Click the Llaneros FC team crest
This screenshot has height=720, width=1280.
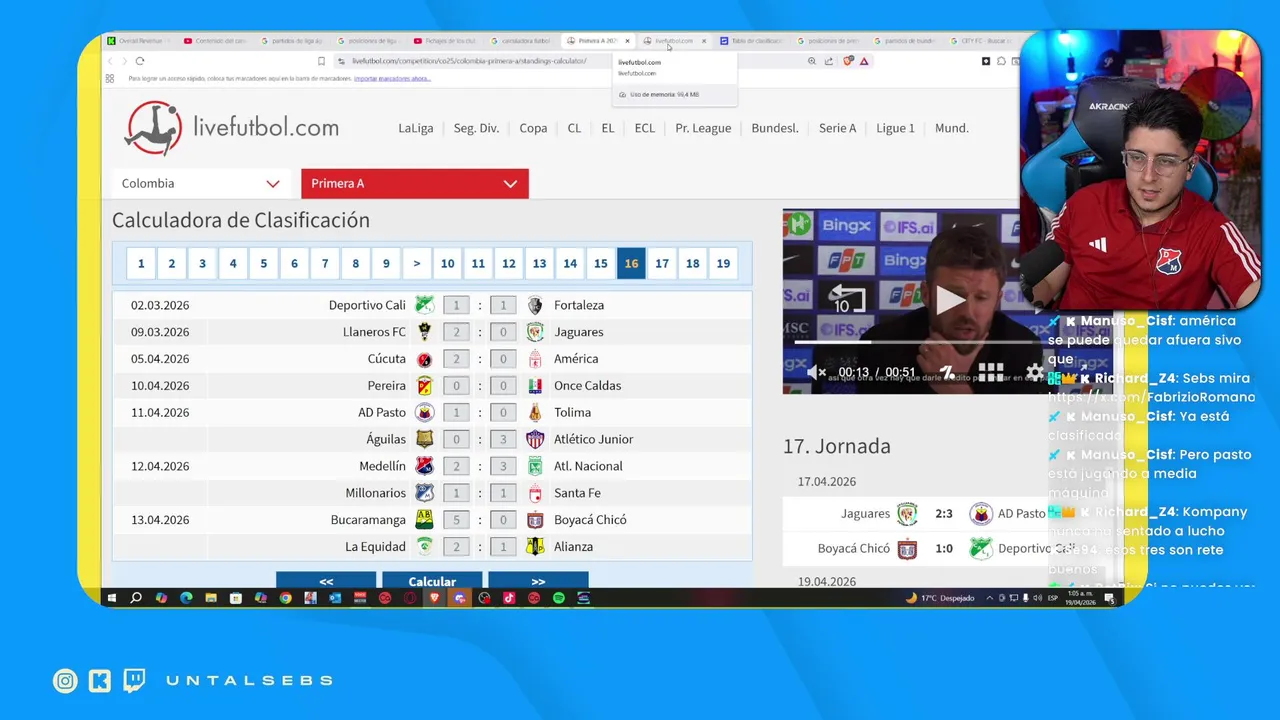tap(424, 332)
